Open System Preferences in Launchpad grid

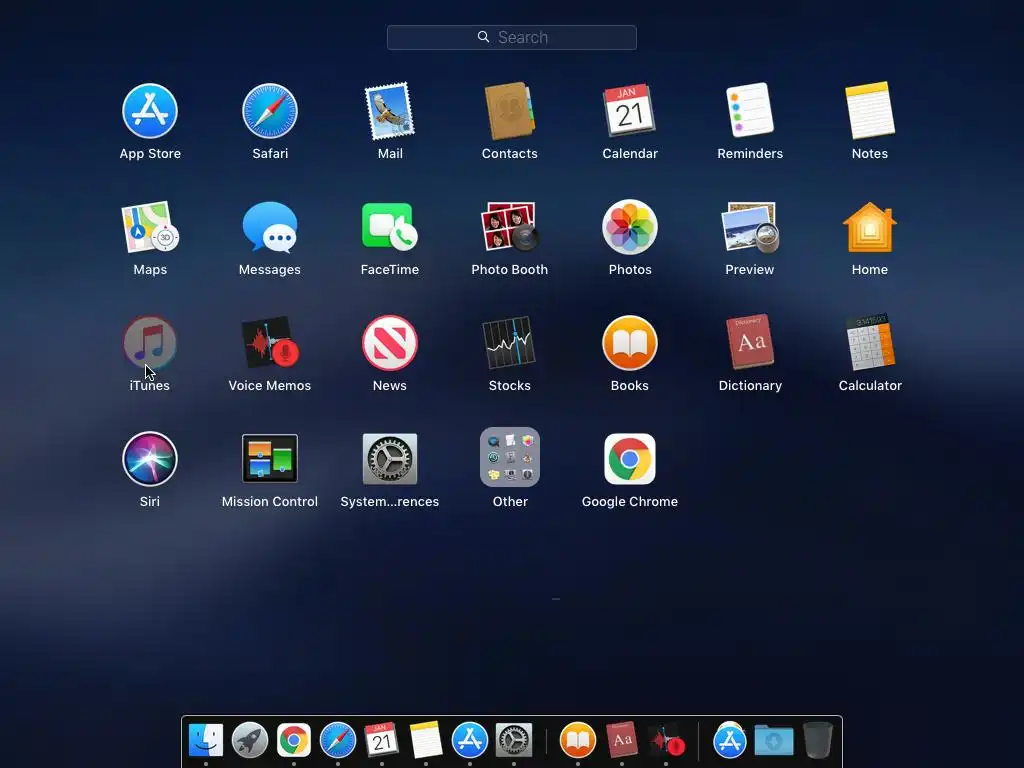(x=390, y=458)
